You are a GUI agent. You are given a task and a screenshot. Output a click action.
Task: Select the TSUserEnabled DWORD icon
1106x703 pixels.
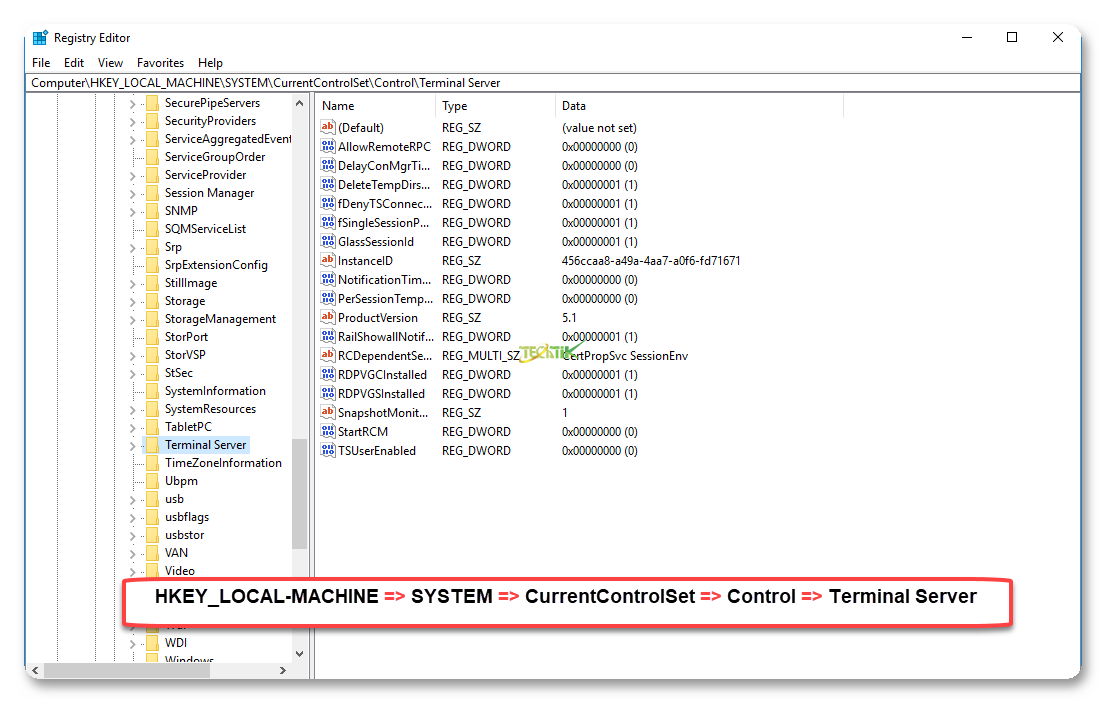(x=328, y=451)
